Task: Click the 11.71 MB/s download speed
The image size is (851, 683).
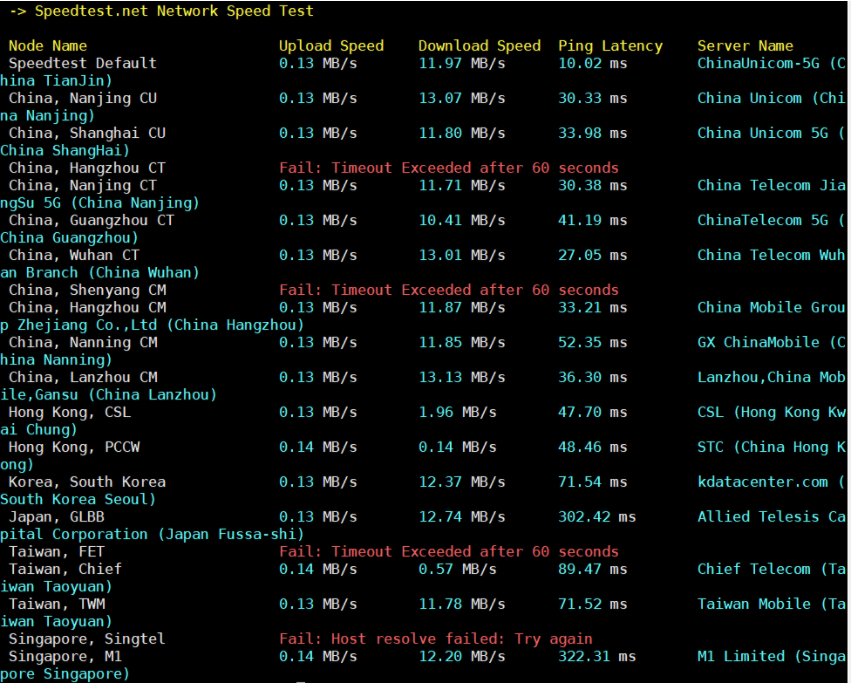Action: pyautogui.click(x=462, y=185)
